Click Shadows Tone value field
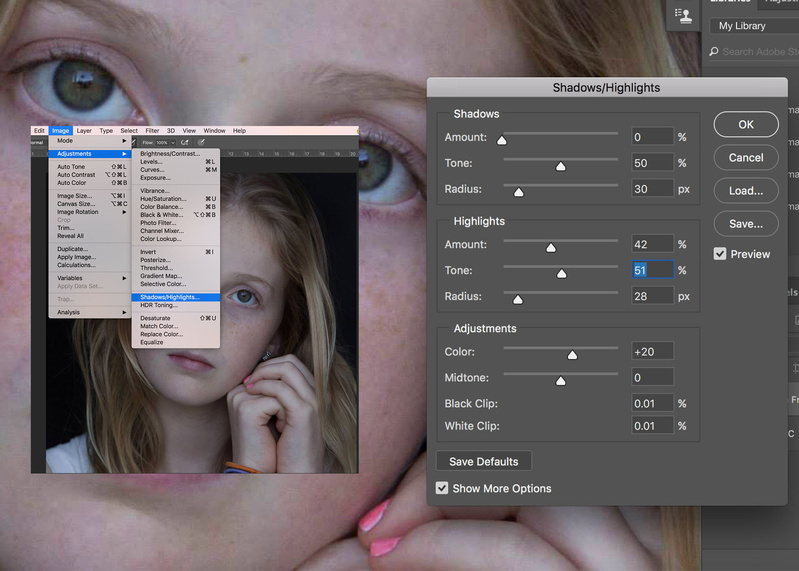This screenshot has width=799, height=571. tap(652, 163)
